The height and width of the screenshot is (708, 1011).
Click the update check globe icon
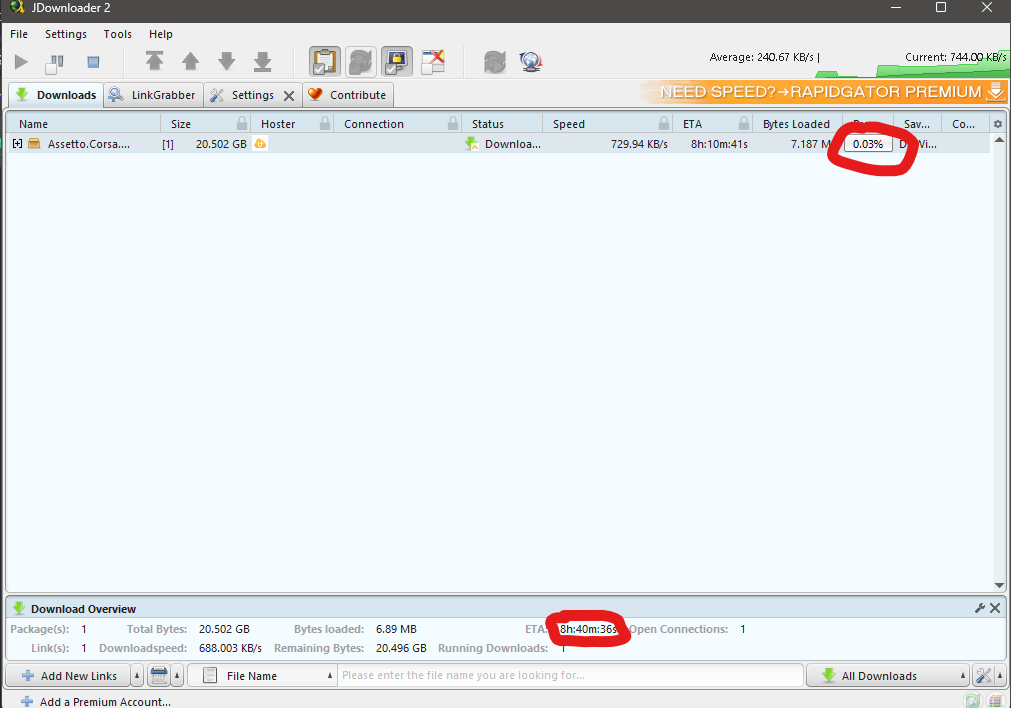point(531,62)
